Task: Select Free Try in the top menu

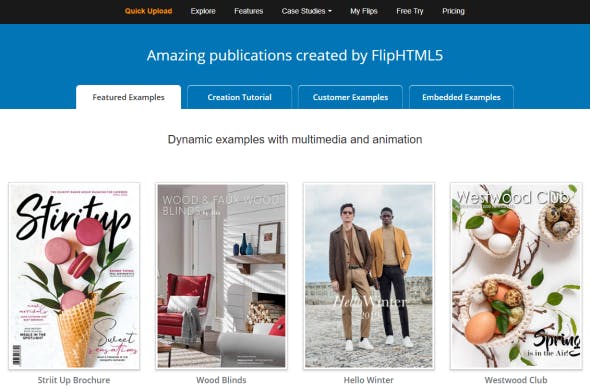Action: coord(410,11)
